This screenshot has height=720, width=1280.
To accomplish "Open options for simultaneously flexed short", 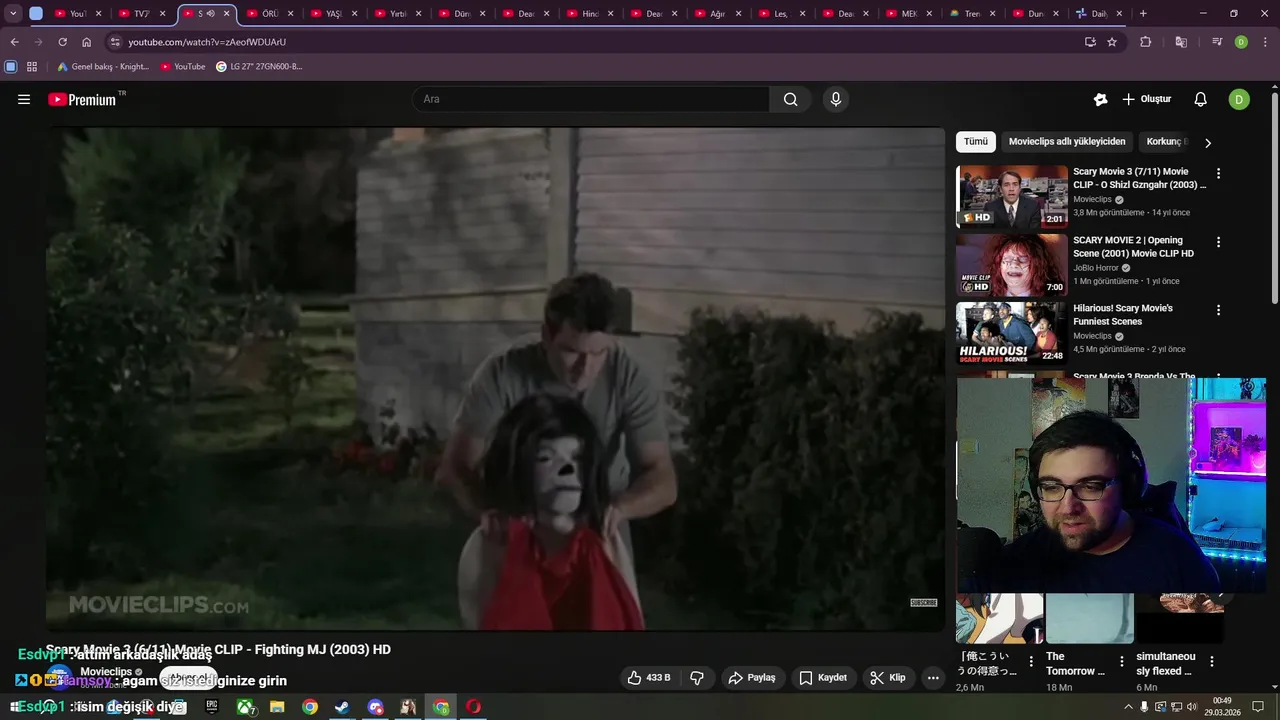I will [x=1212, y=661].
